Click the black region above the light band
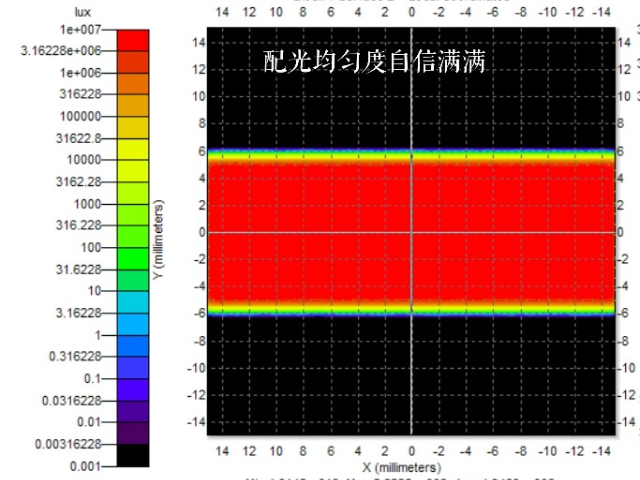640x480 pixels. [411, 88]
